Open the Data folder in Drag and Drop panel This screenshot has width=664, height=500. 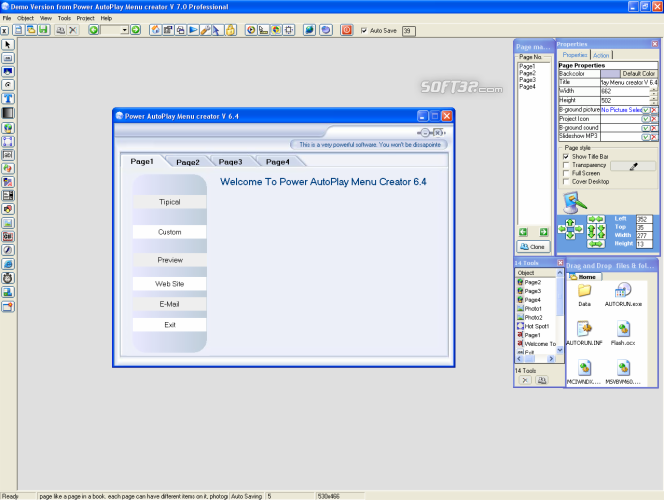tap(584, 295)
